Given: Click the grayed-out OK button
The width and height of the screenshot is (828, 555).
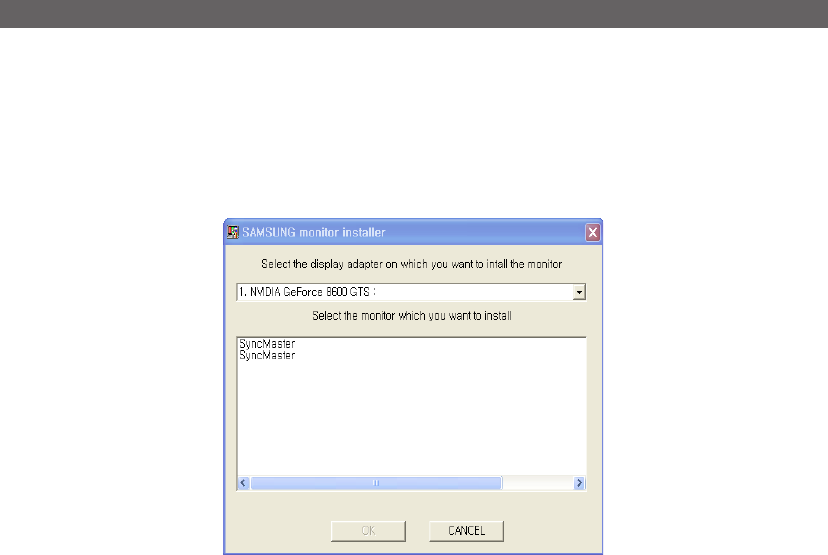Looking at the screenshot, I should coord(368,531).
